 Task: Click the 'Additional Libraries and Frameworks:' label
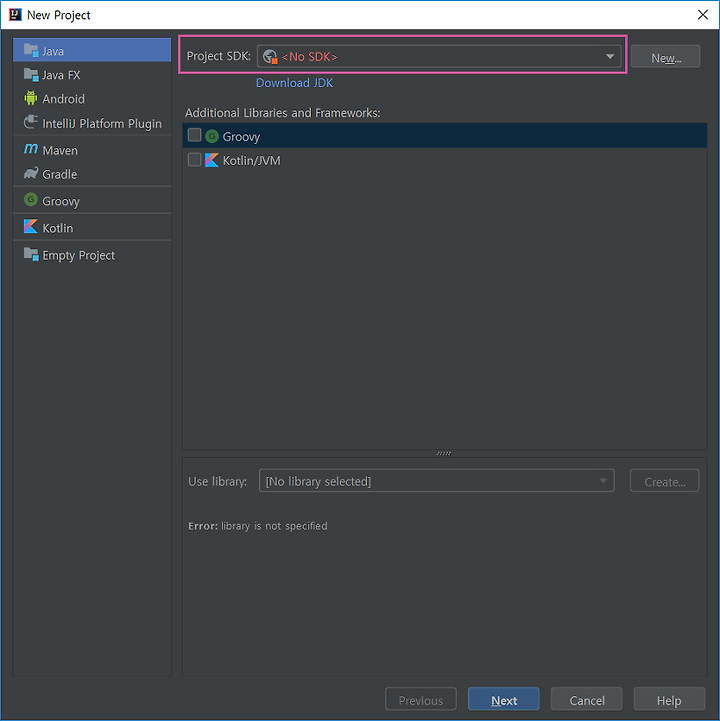pos(282,113)
